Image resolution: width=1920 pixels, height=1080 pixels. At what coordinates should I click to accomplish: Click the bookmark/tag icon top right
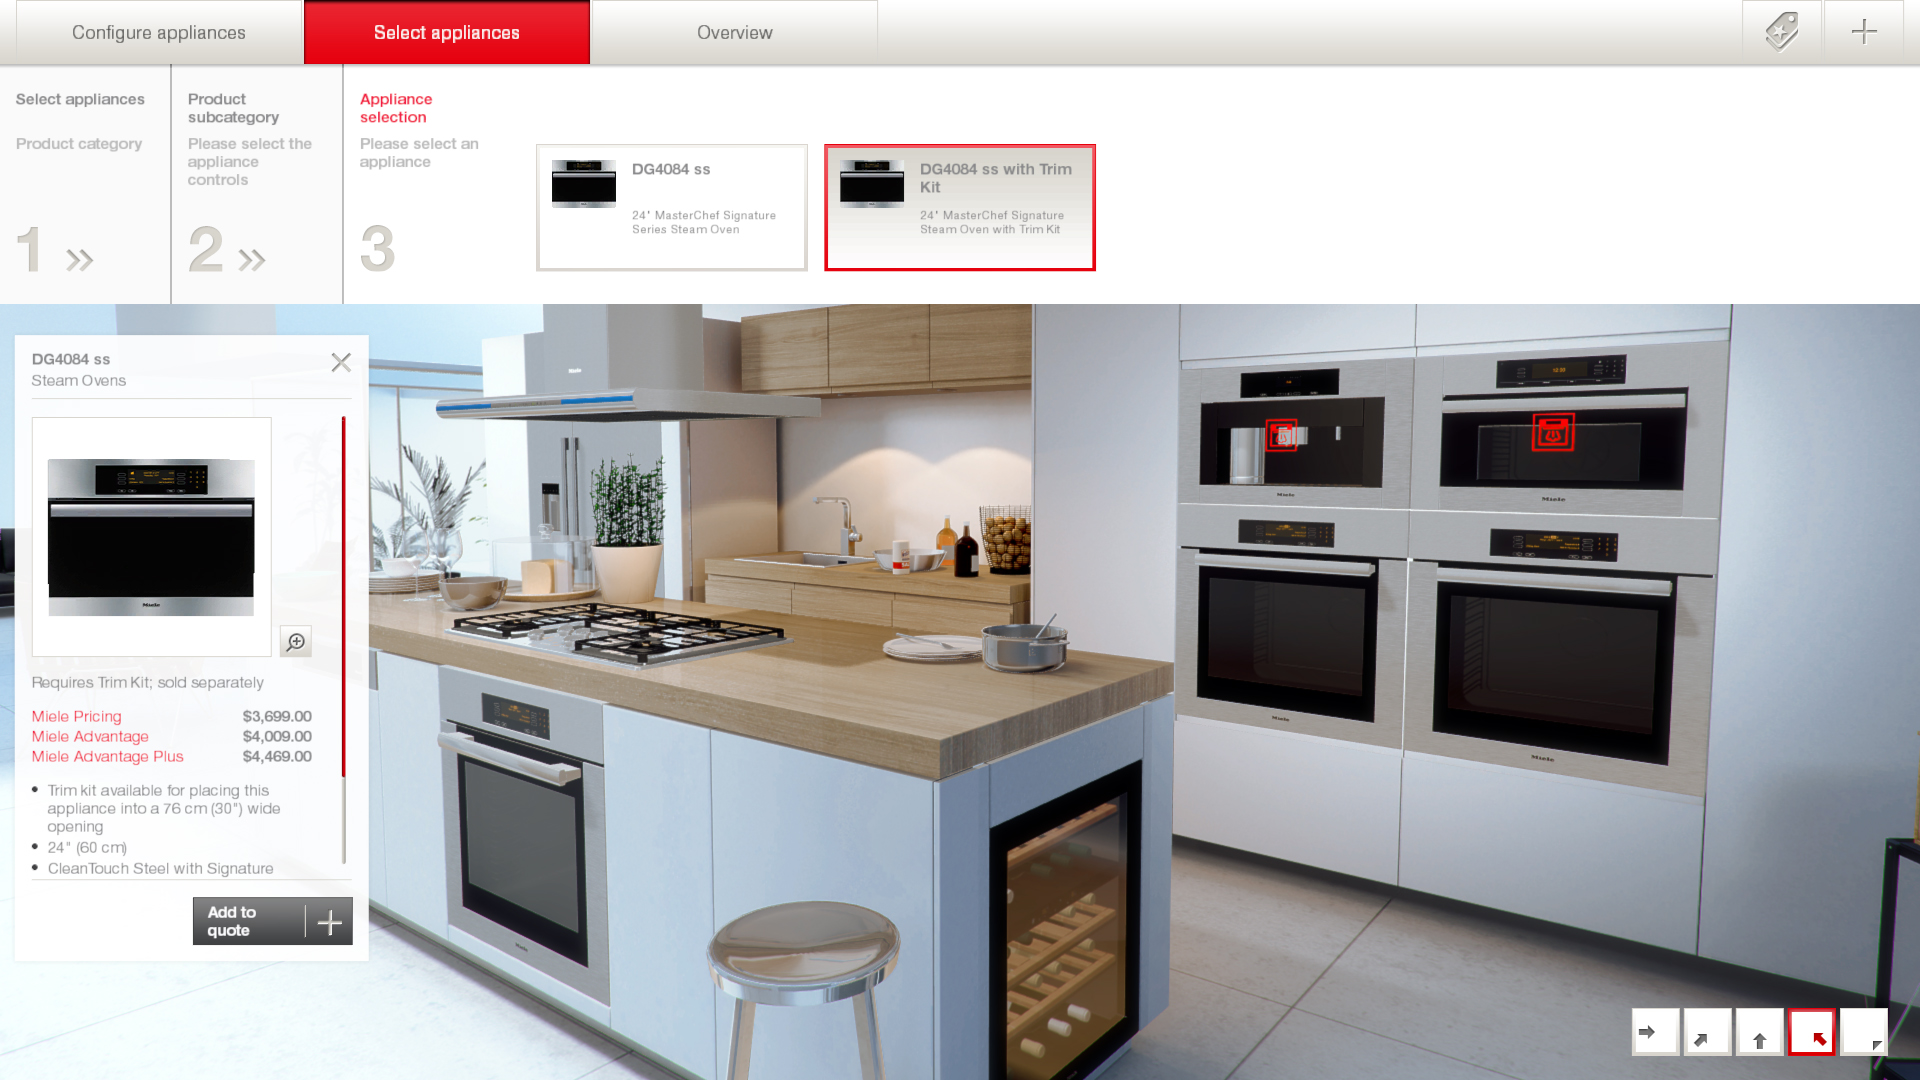coord(1782,30)
